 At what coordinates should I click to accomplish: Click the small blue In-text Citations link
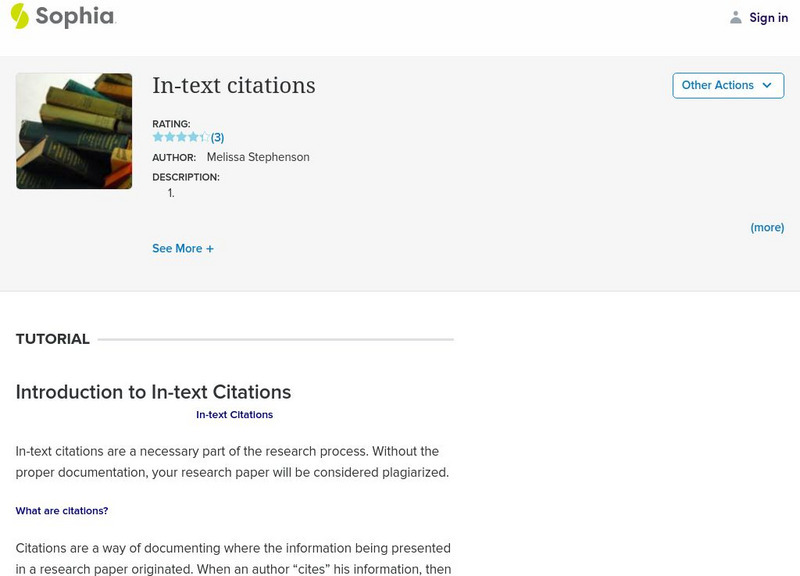click(234, 414)
